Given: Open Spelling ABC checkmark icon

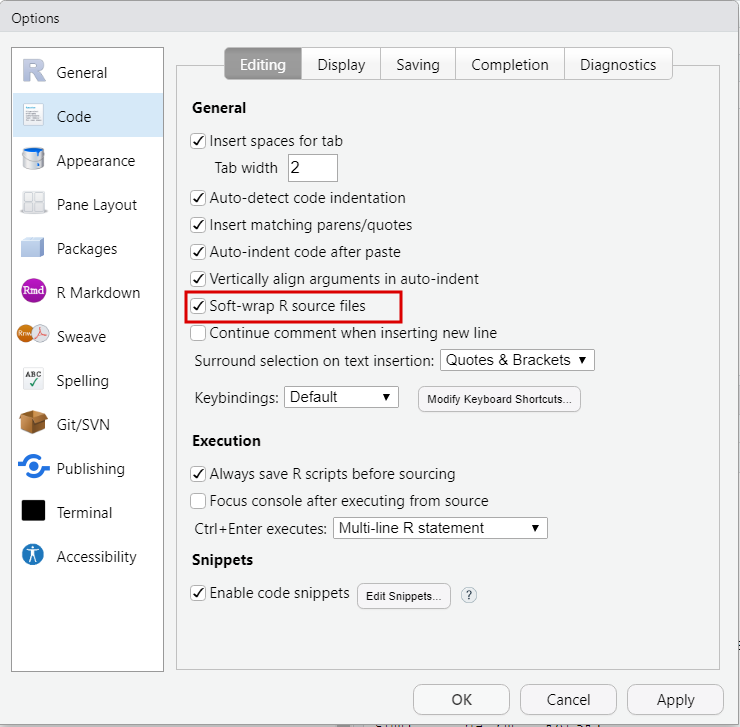Looking at the screenshot, I should tap(34, 380).
